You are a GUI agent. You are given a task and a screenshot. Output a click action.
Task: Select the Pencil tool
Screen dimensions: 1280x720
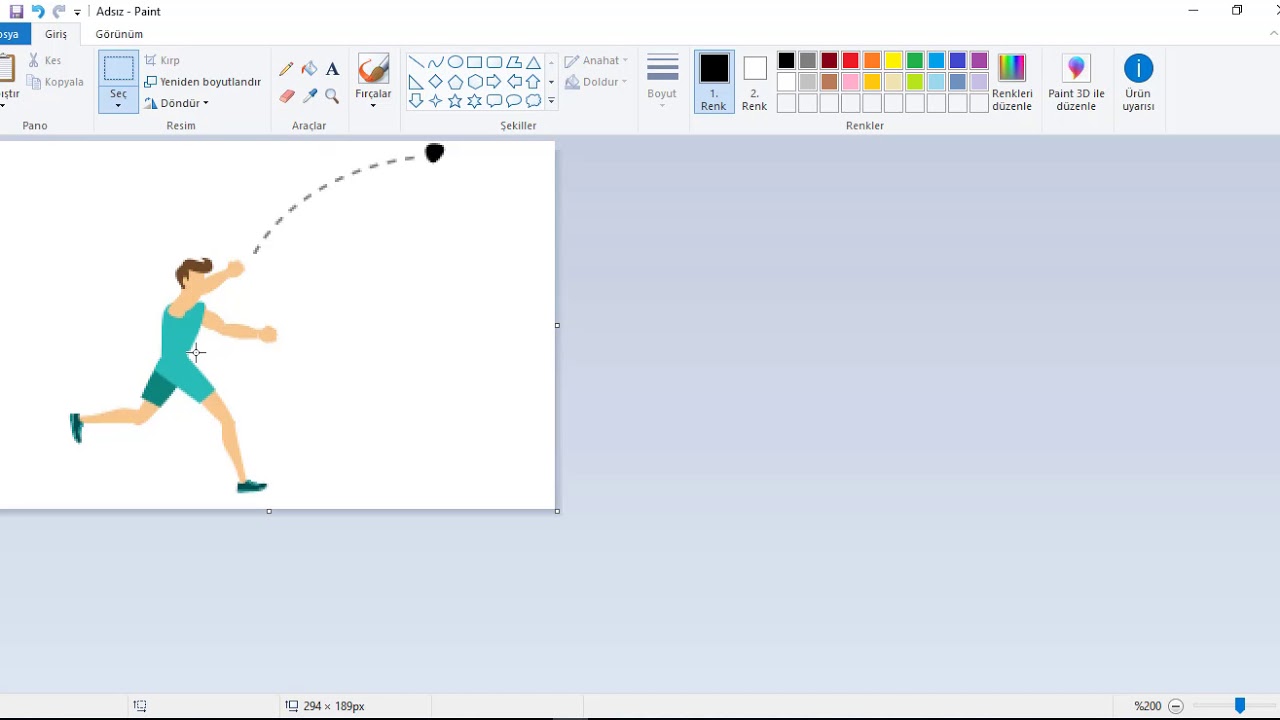pyautogui.click(x=287, y=69)
